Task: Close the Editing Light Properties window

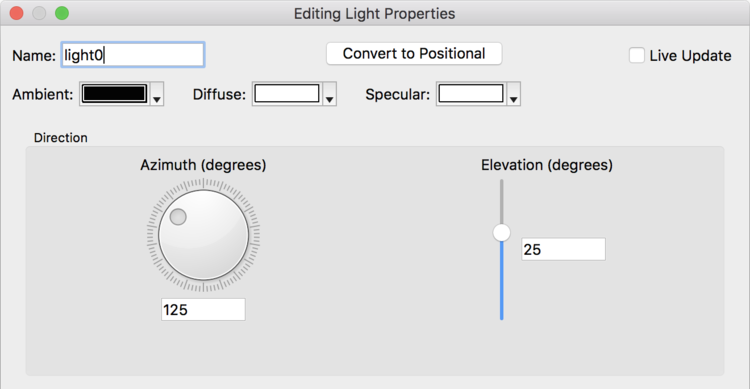Action: coord(17,13)
